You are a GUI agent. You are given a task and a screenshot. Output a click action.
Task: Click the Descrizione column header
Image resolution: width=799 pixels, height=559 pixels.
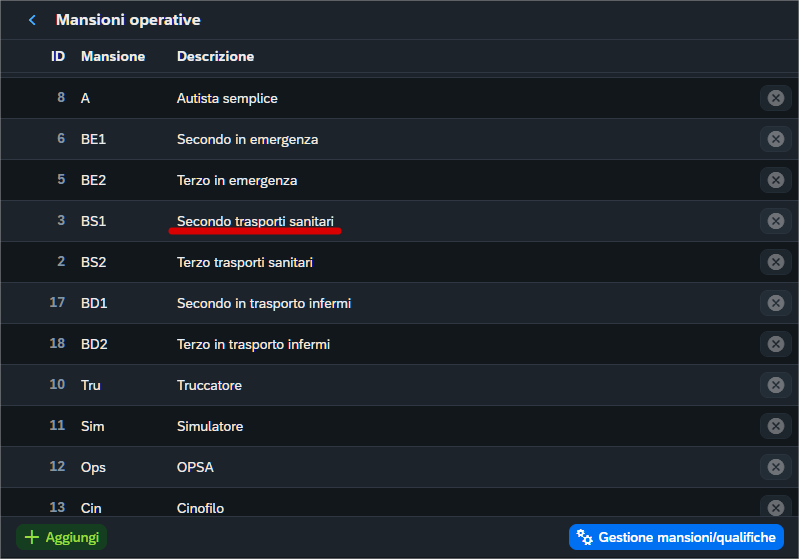point(215,56)
